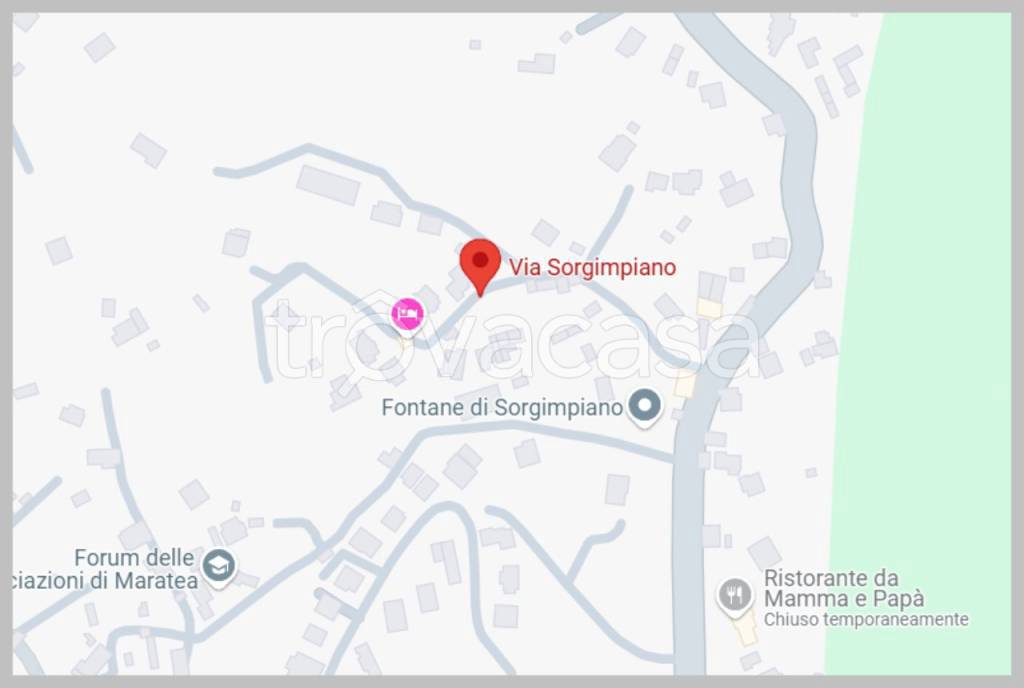Click large rectangular building northwest of pin

coord(328,185)
